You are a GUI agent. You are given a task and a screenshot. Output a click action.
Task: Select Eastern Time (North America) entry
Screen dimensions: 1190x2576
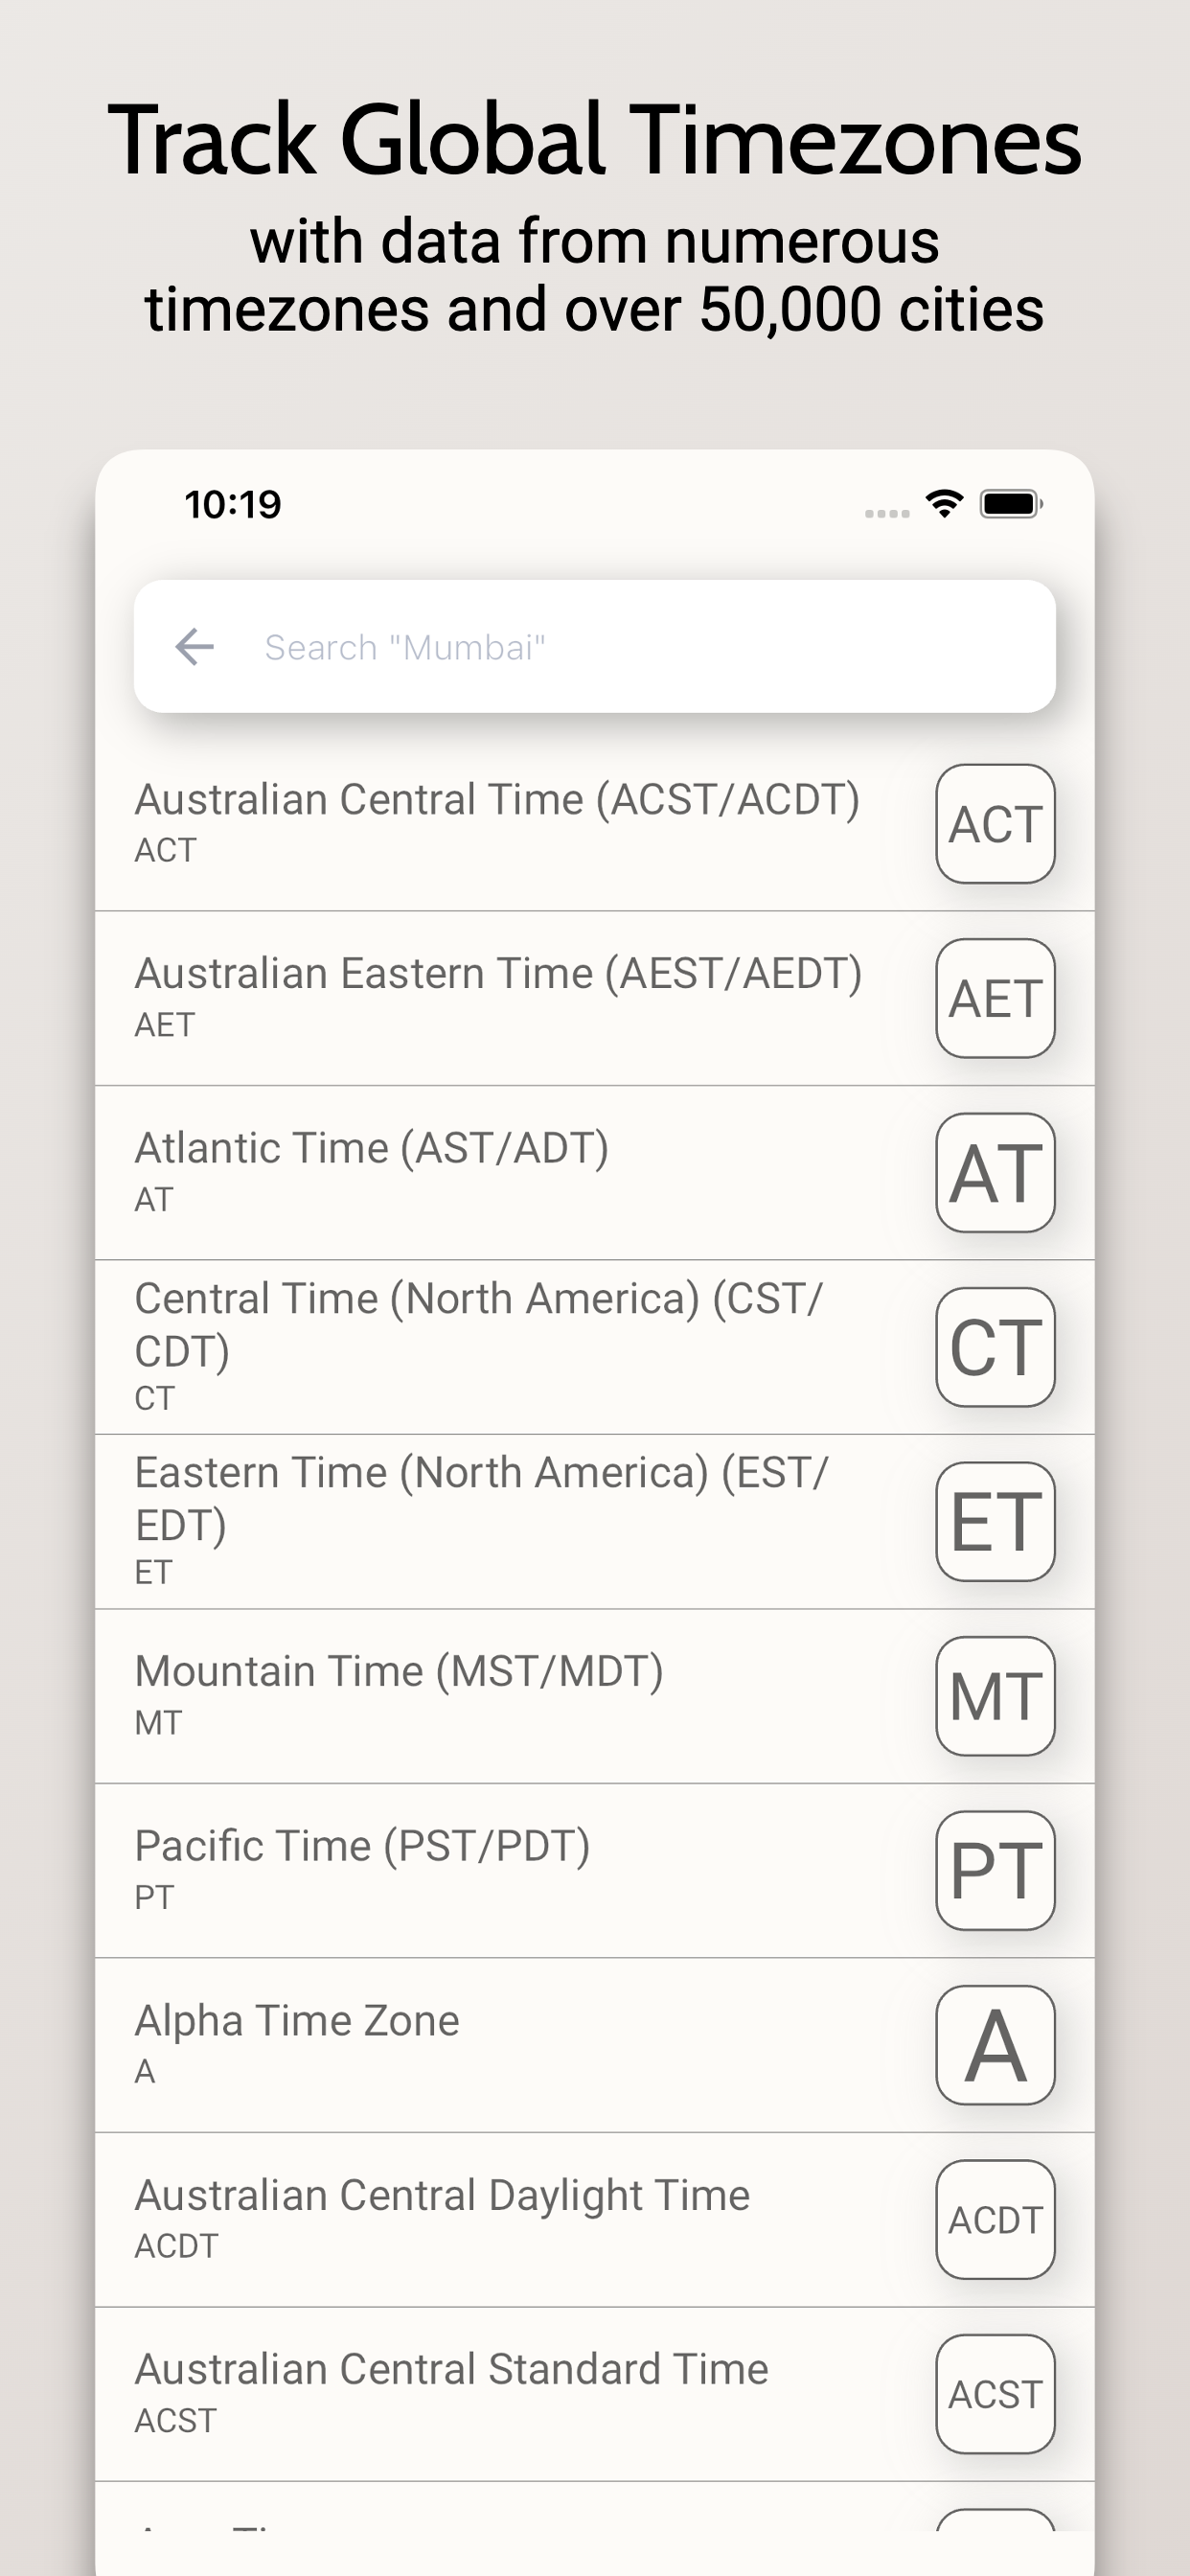(595, 1522)
